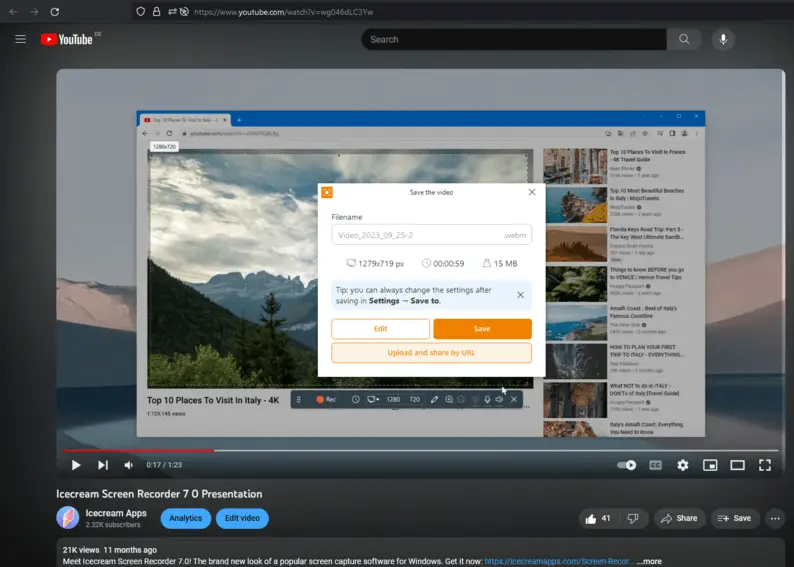Expand the description with ...more

coord(649,561)
